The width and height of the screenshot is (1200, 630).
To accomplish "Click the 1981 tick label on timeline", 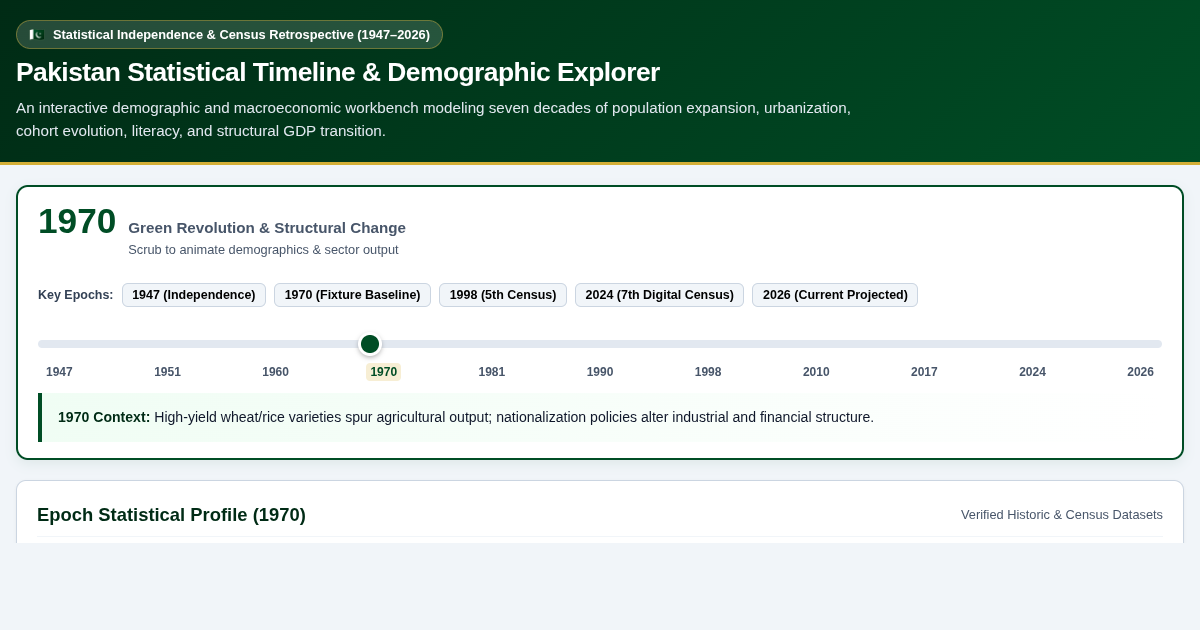I will (492, 372).
